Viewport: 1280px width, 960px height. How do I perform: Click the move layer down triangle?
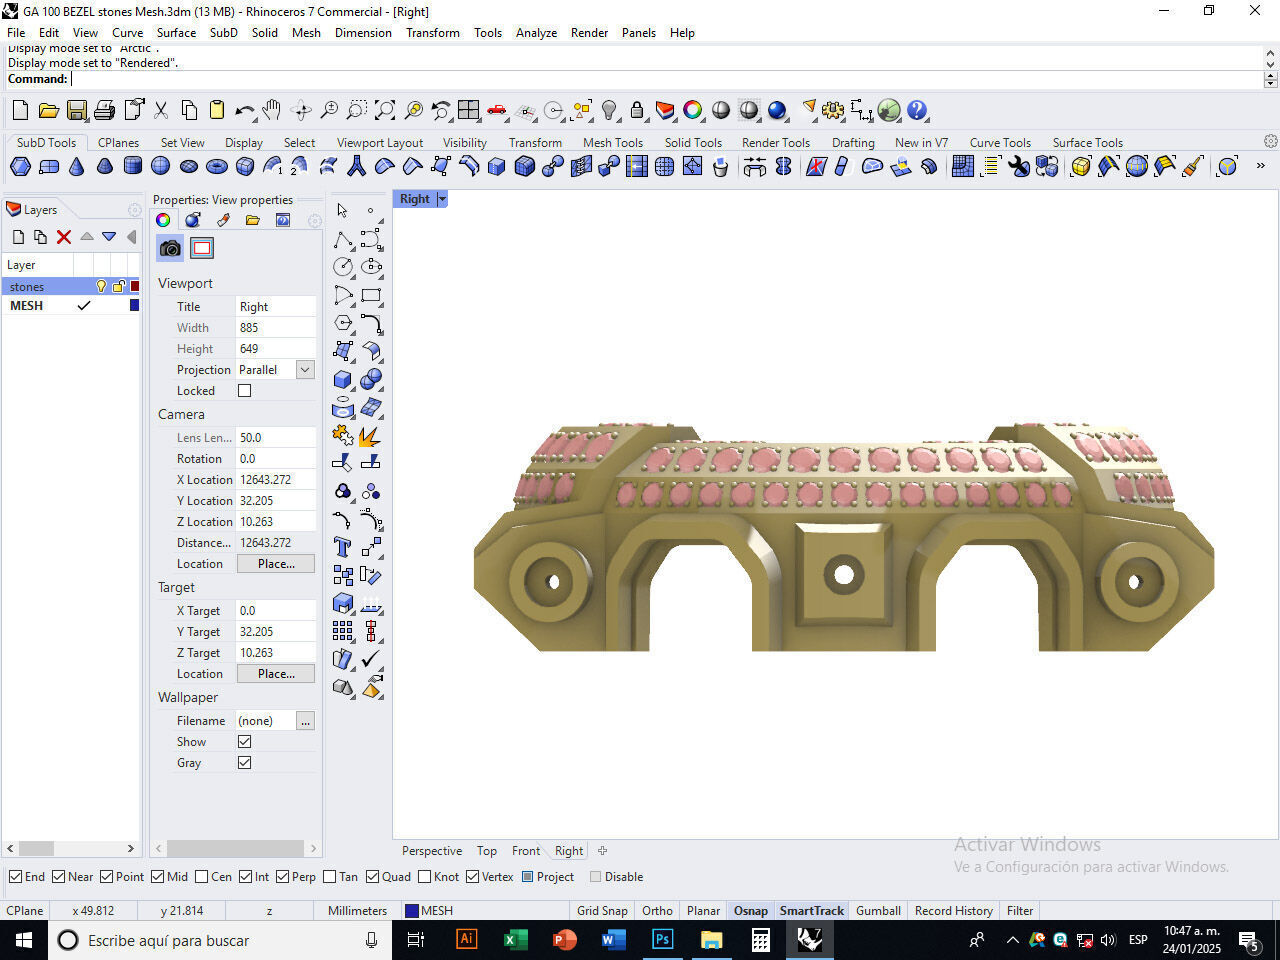click(109, 237)
